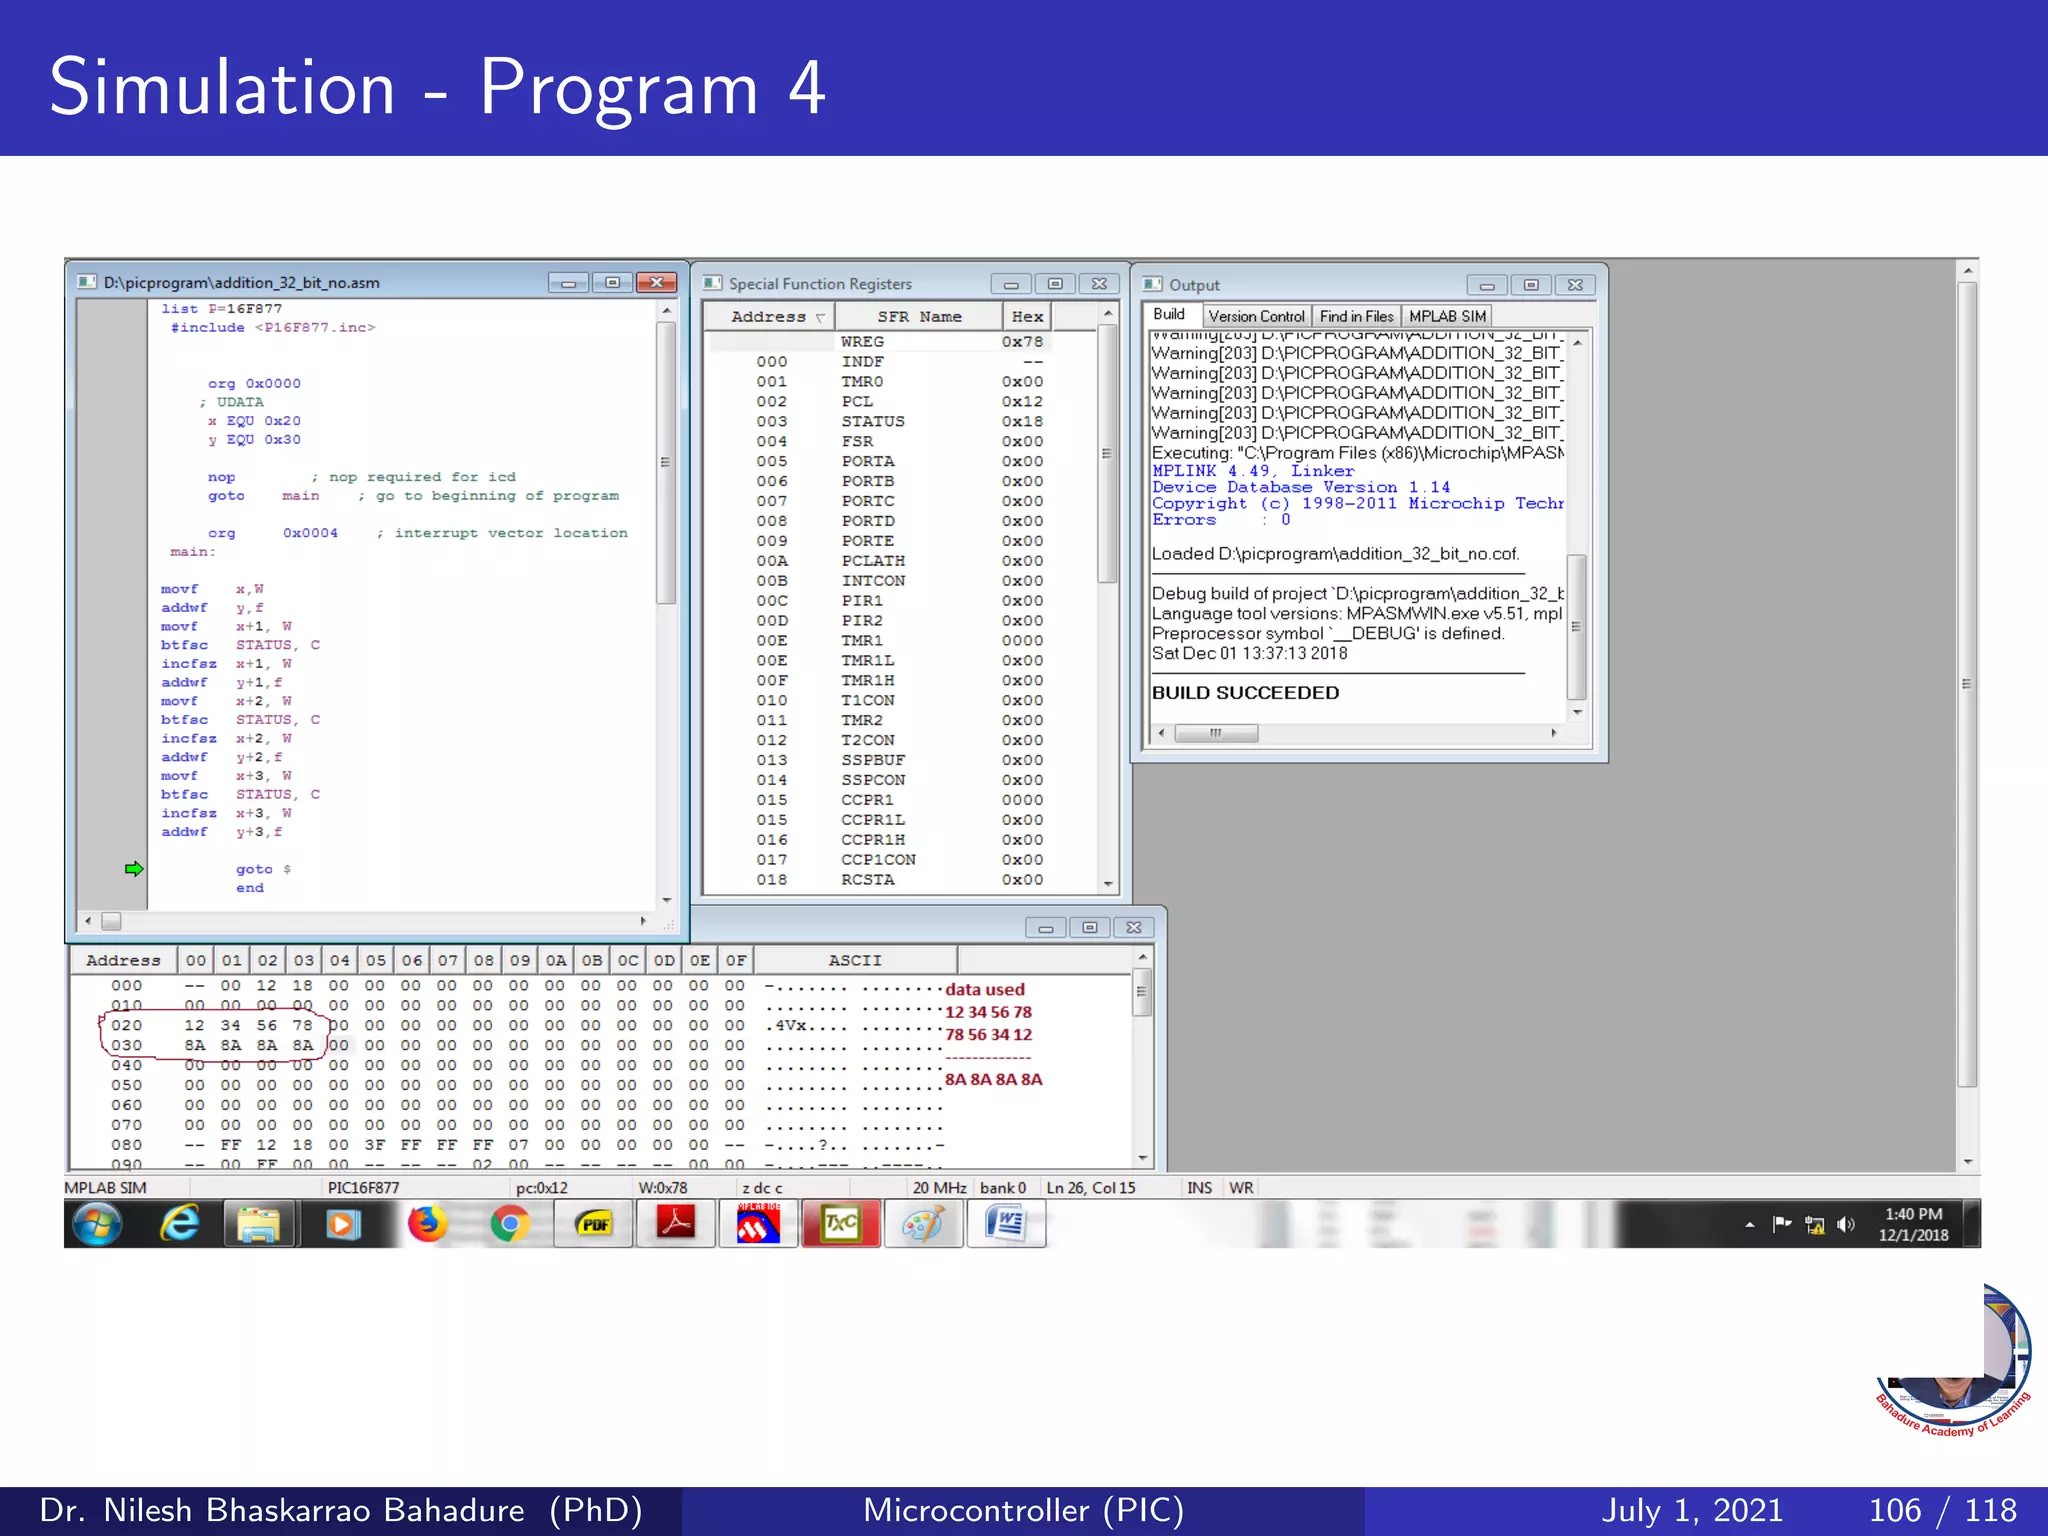Switch to MPLAB IDE taskbar icon

tap(758, 1224)
